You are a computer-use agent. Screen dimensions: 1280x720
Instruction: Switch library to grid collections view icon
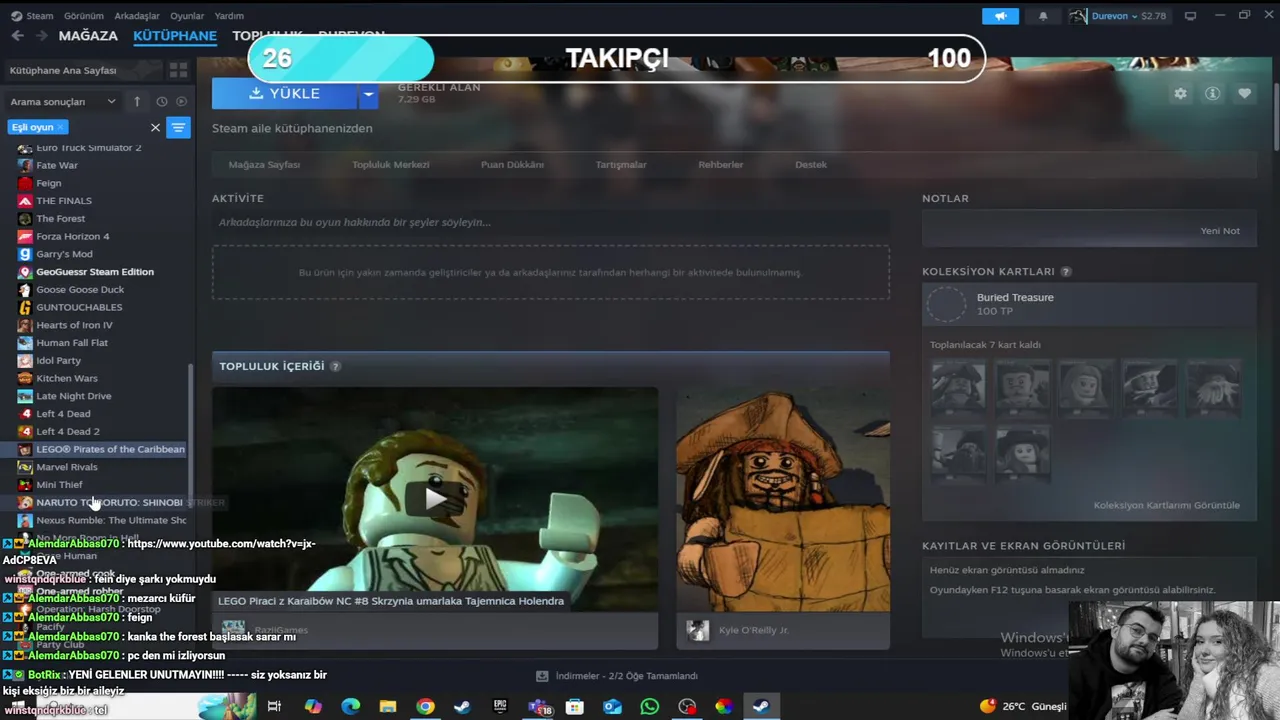click(x=178, y=70)
